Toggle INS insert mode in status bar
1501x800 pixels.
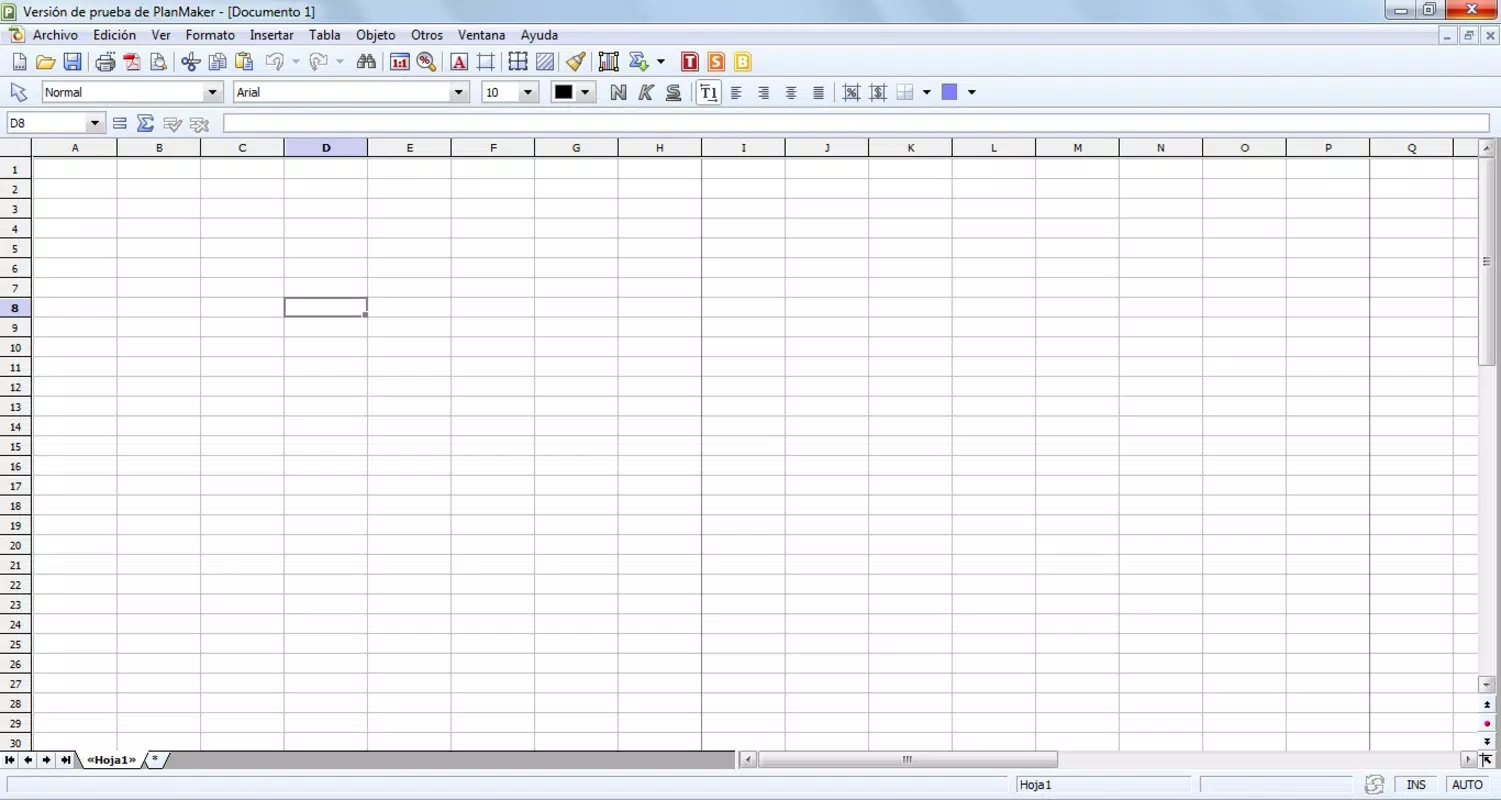(1416, 785)
